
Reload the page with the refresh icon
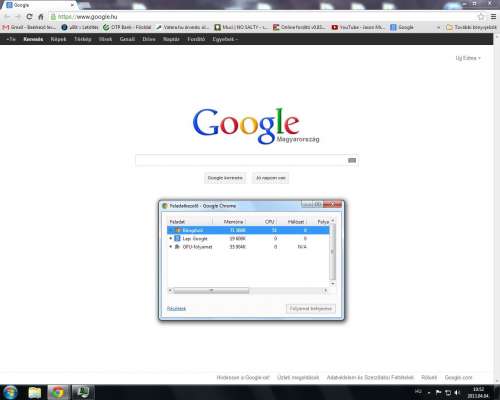pyautogui.click(x=29, y=17)
